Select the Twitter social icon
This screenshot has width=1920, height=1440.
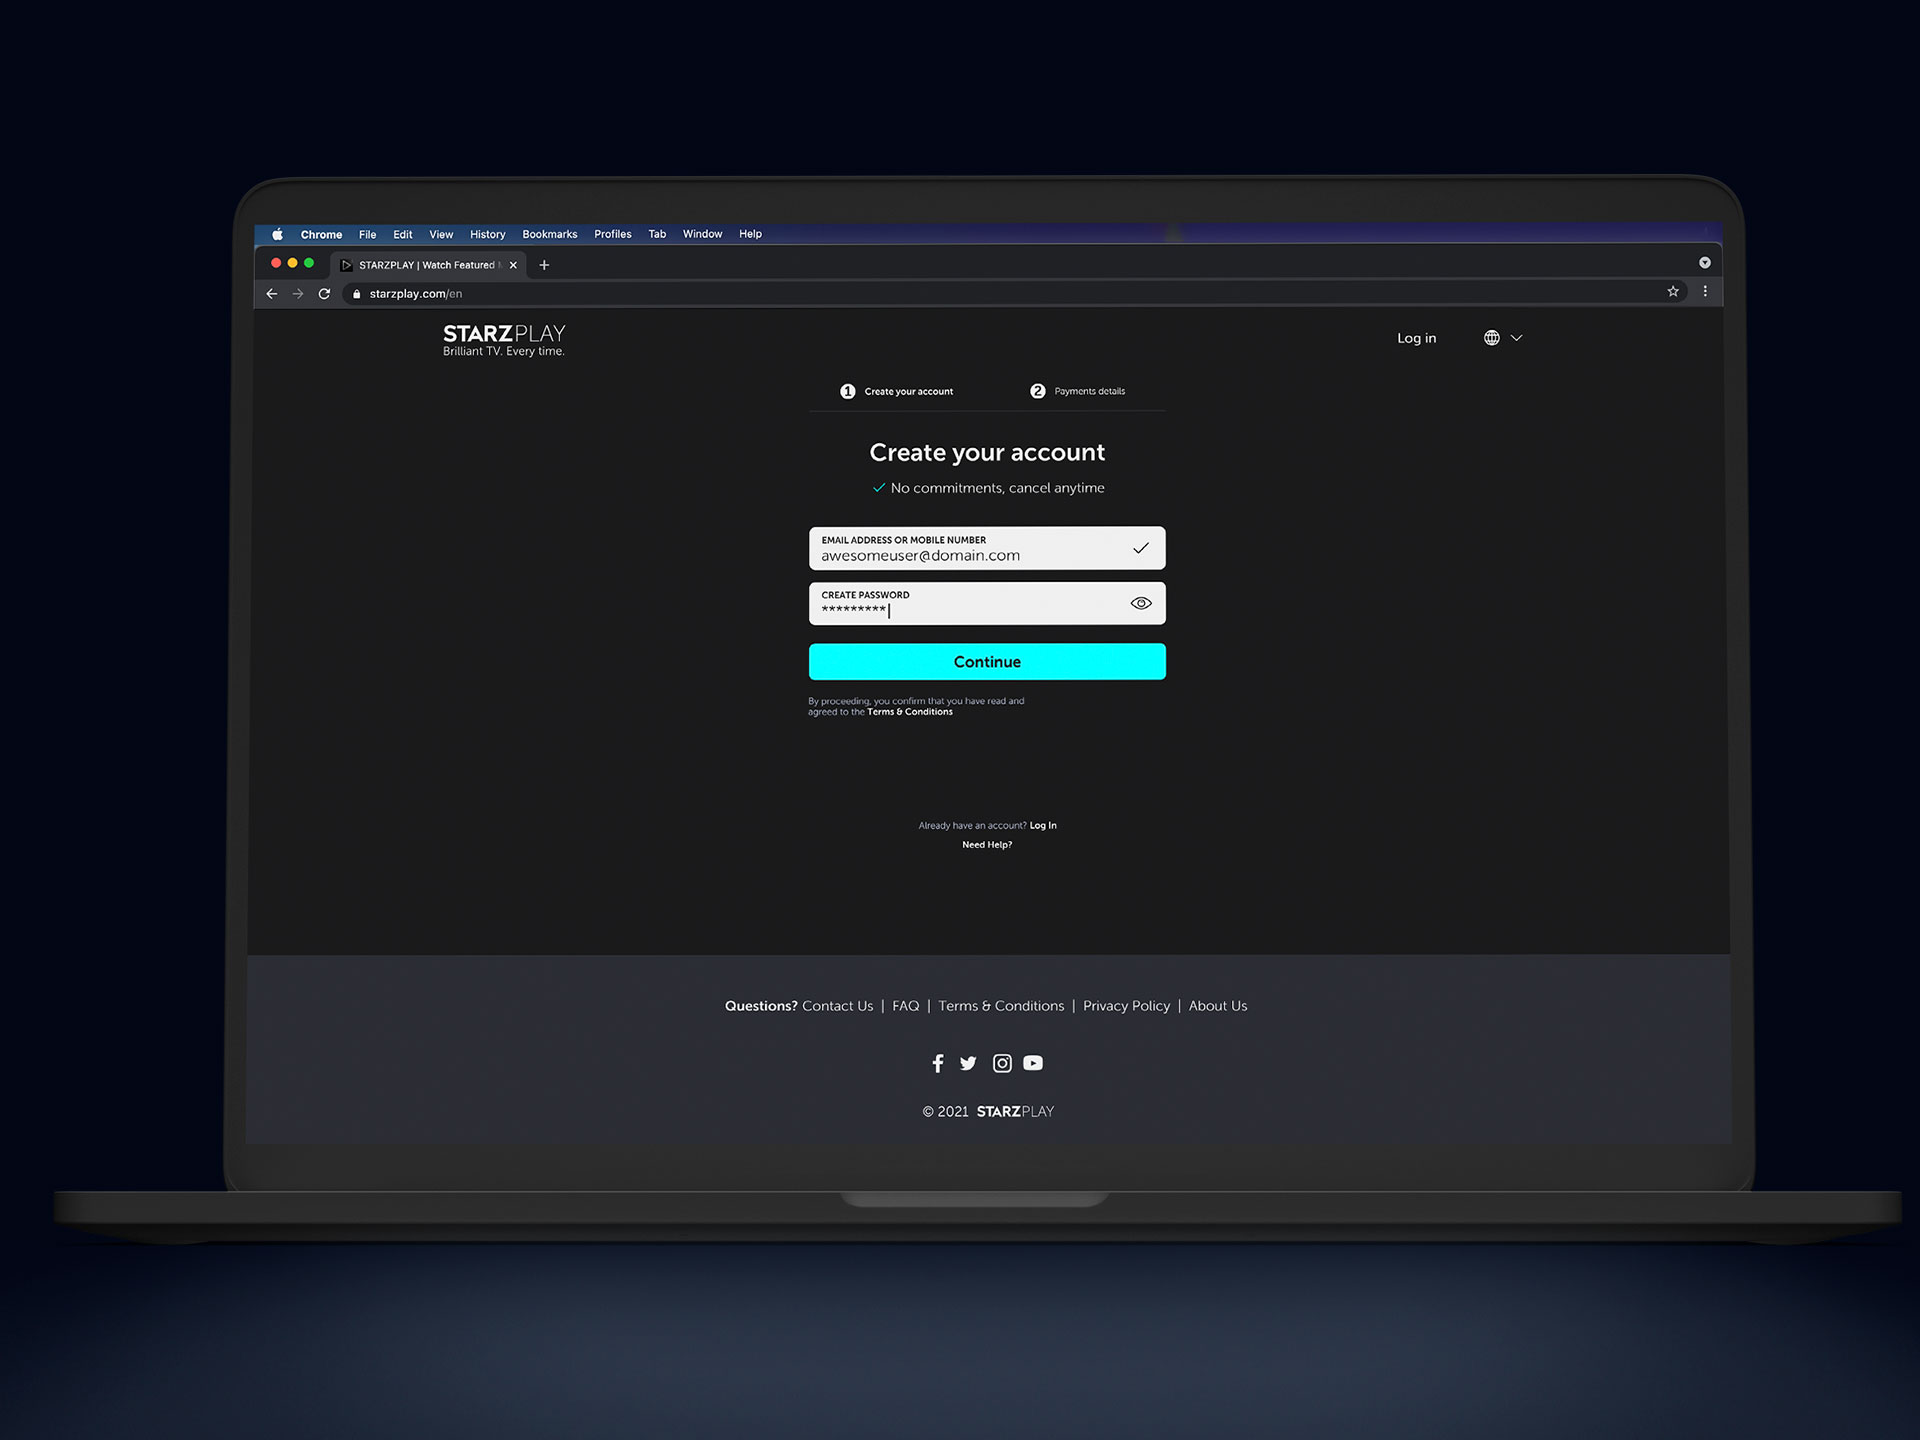coord(968,1063)
